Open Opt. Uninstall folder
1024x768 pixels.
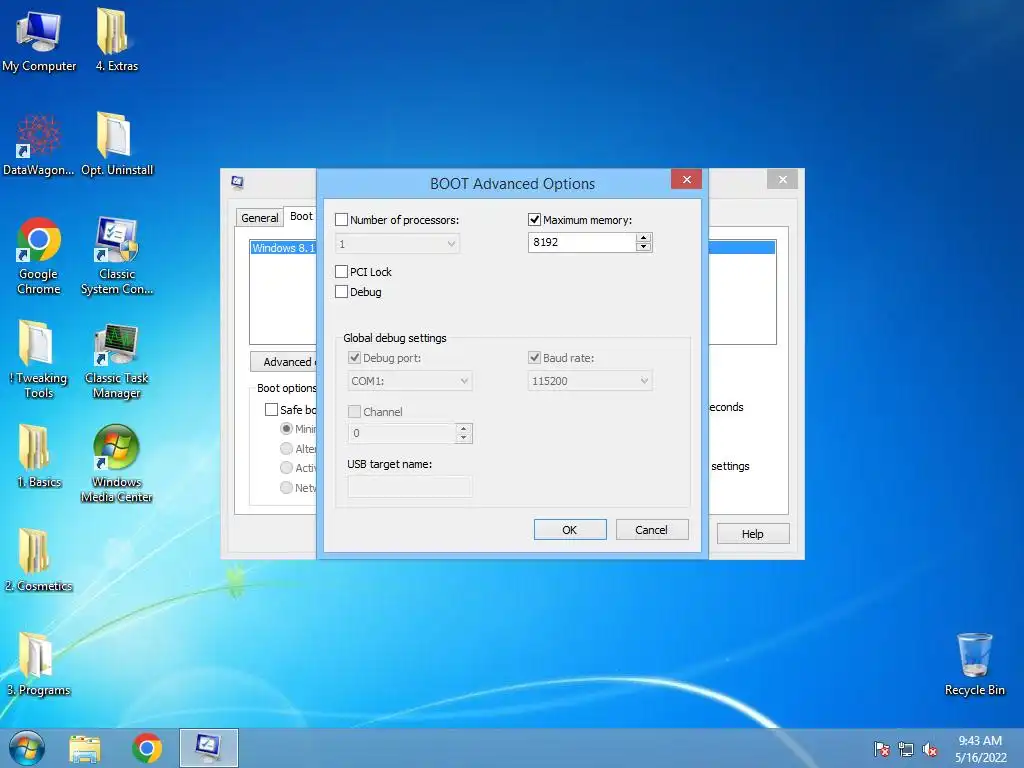click(117, 145)
